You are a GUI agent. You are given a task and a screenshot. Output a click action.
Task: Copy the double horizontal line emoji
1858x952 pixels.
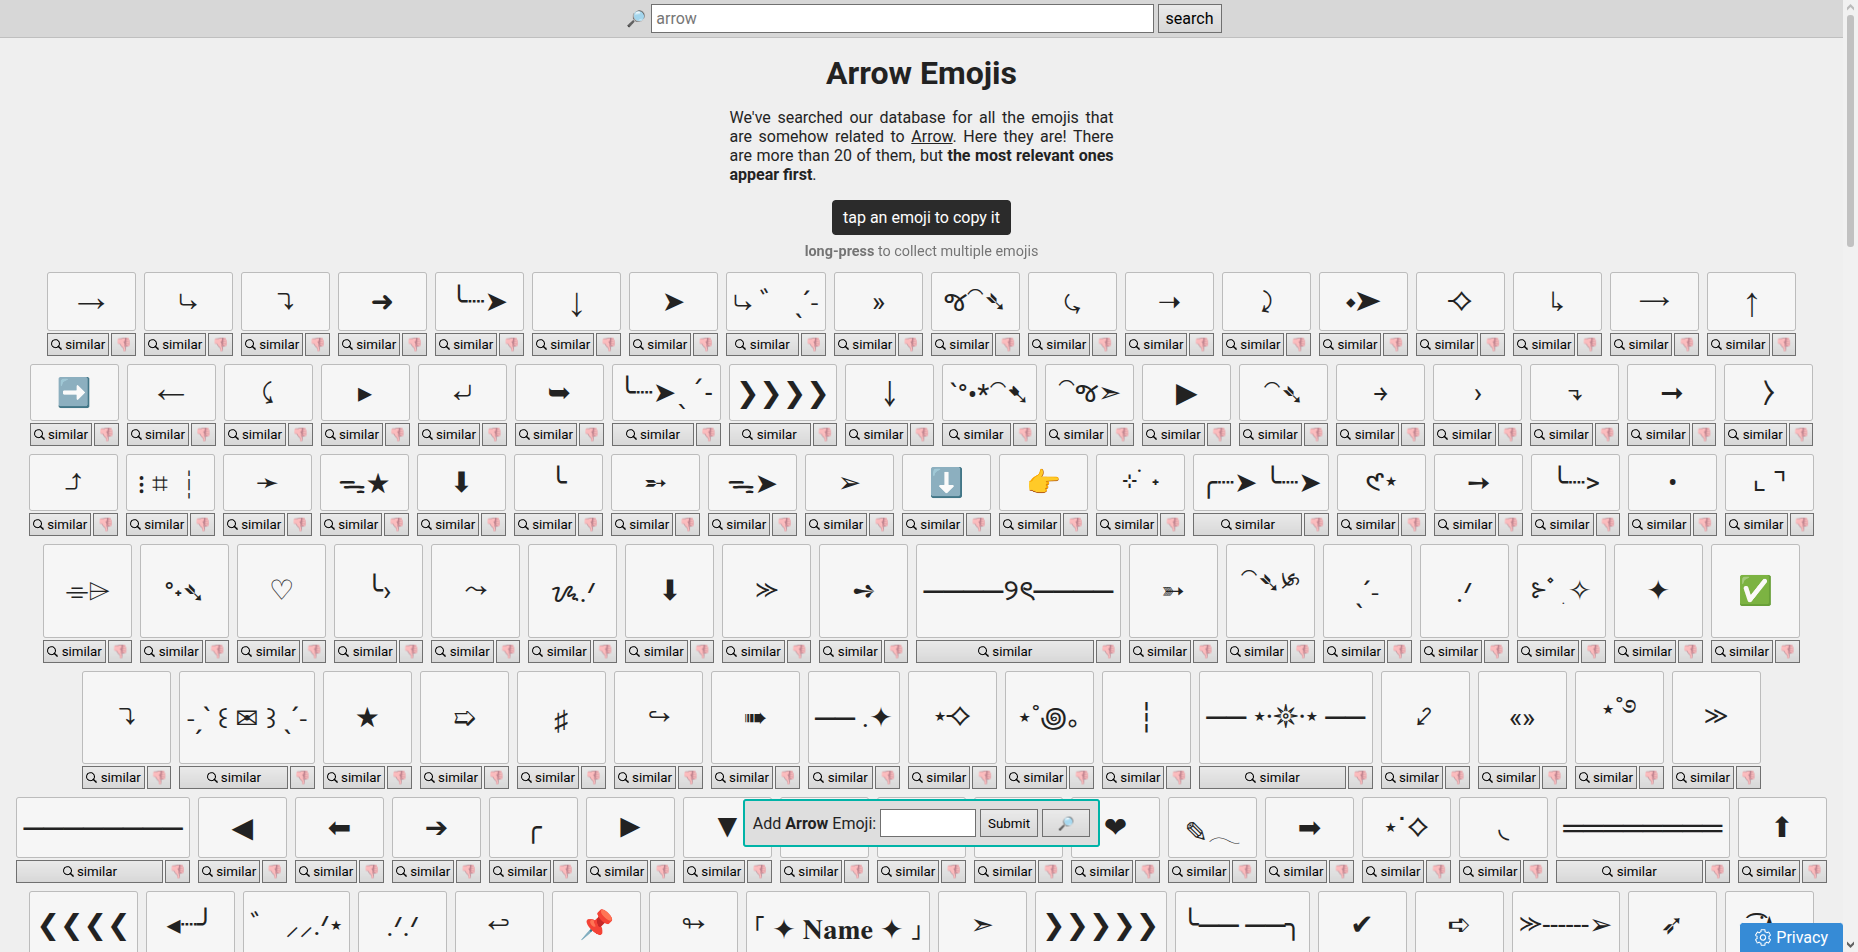tap(1642, 827)
